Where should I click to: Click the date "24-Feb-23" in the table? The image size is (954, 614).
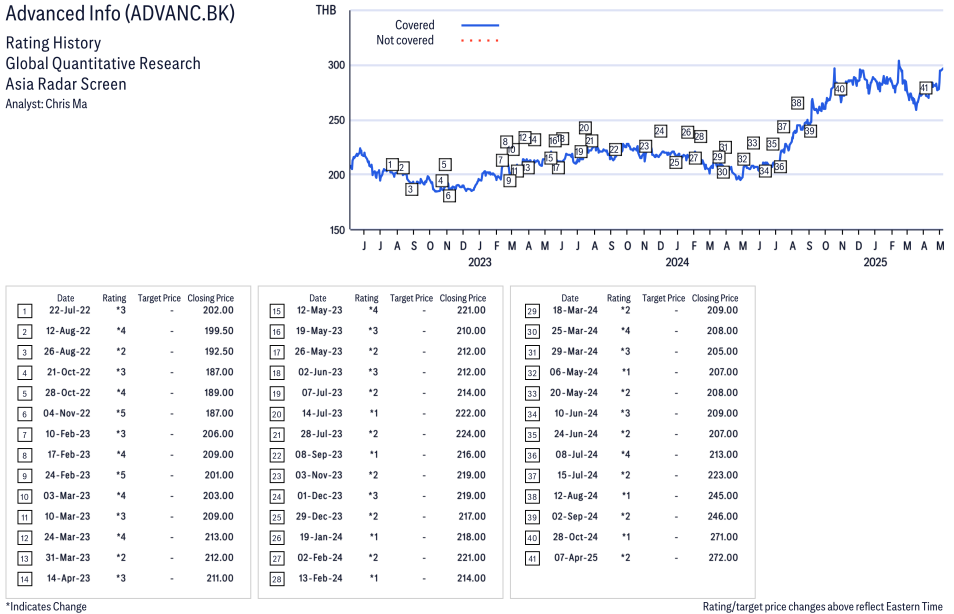[x=68, y=475]
